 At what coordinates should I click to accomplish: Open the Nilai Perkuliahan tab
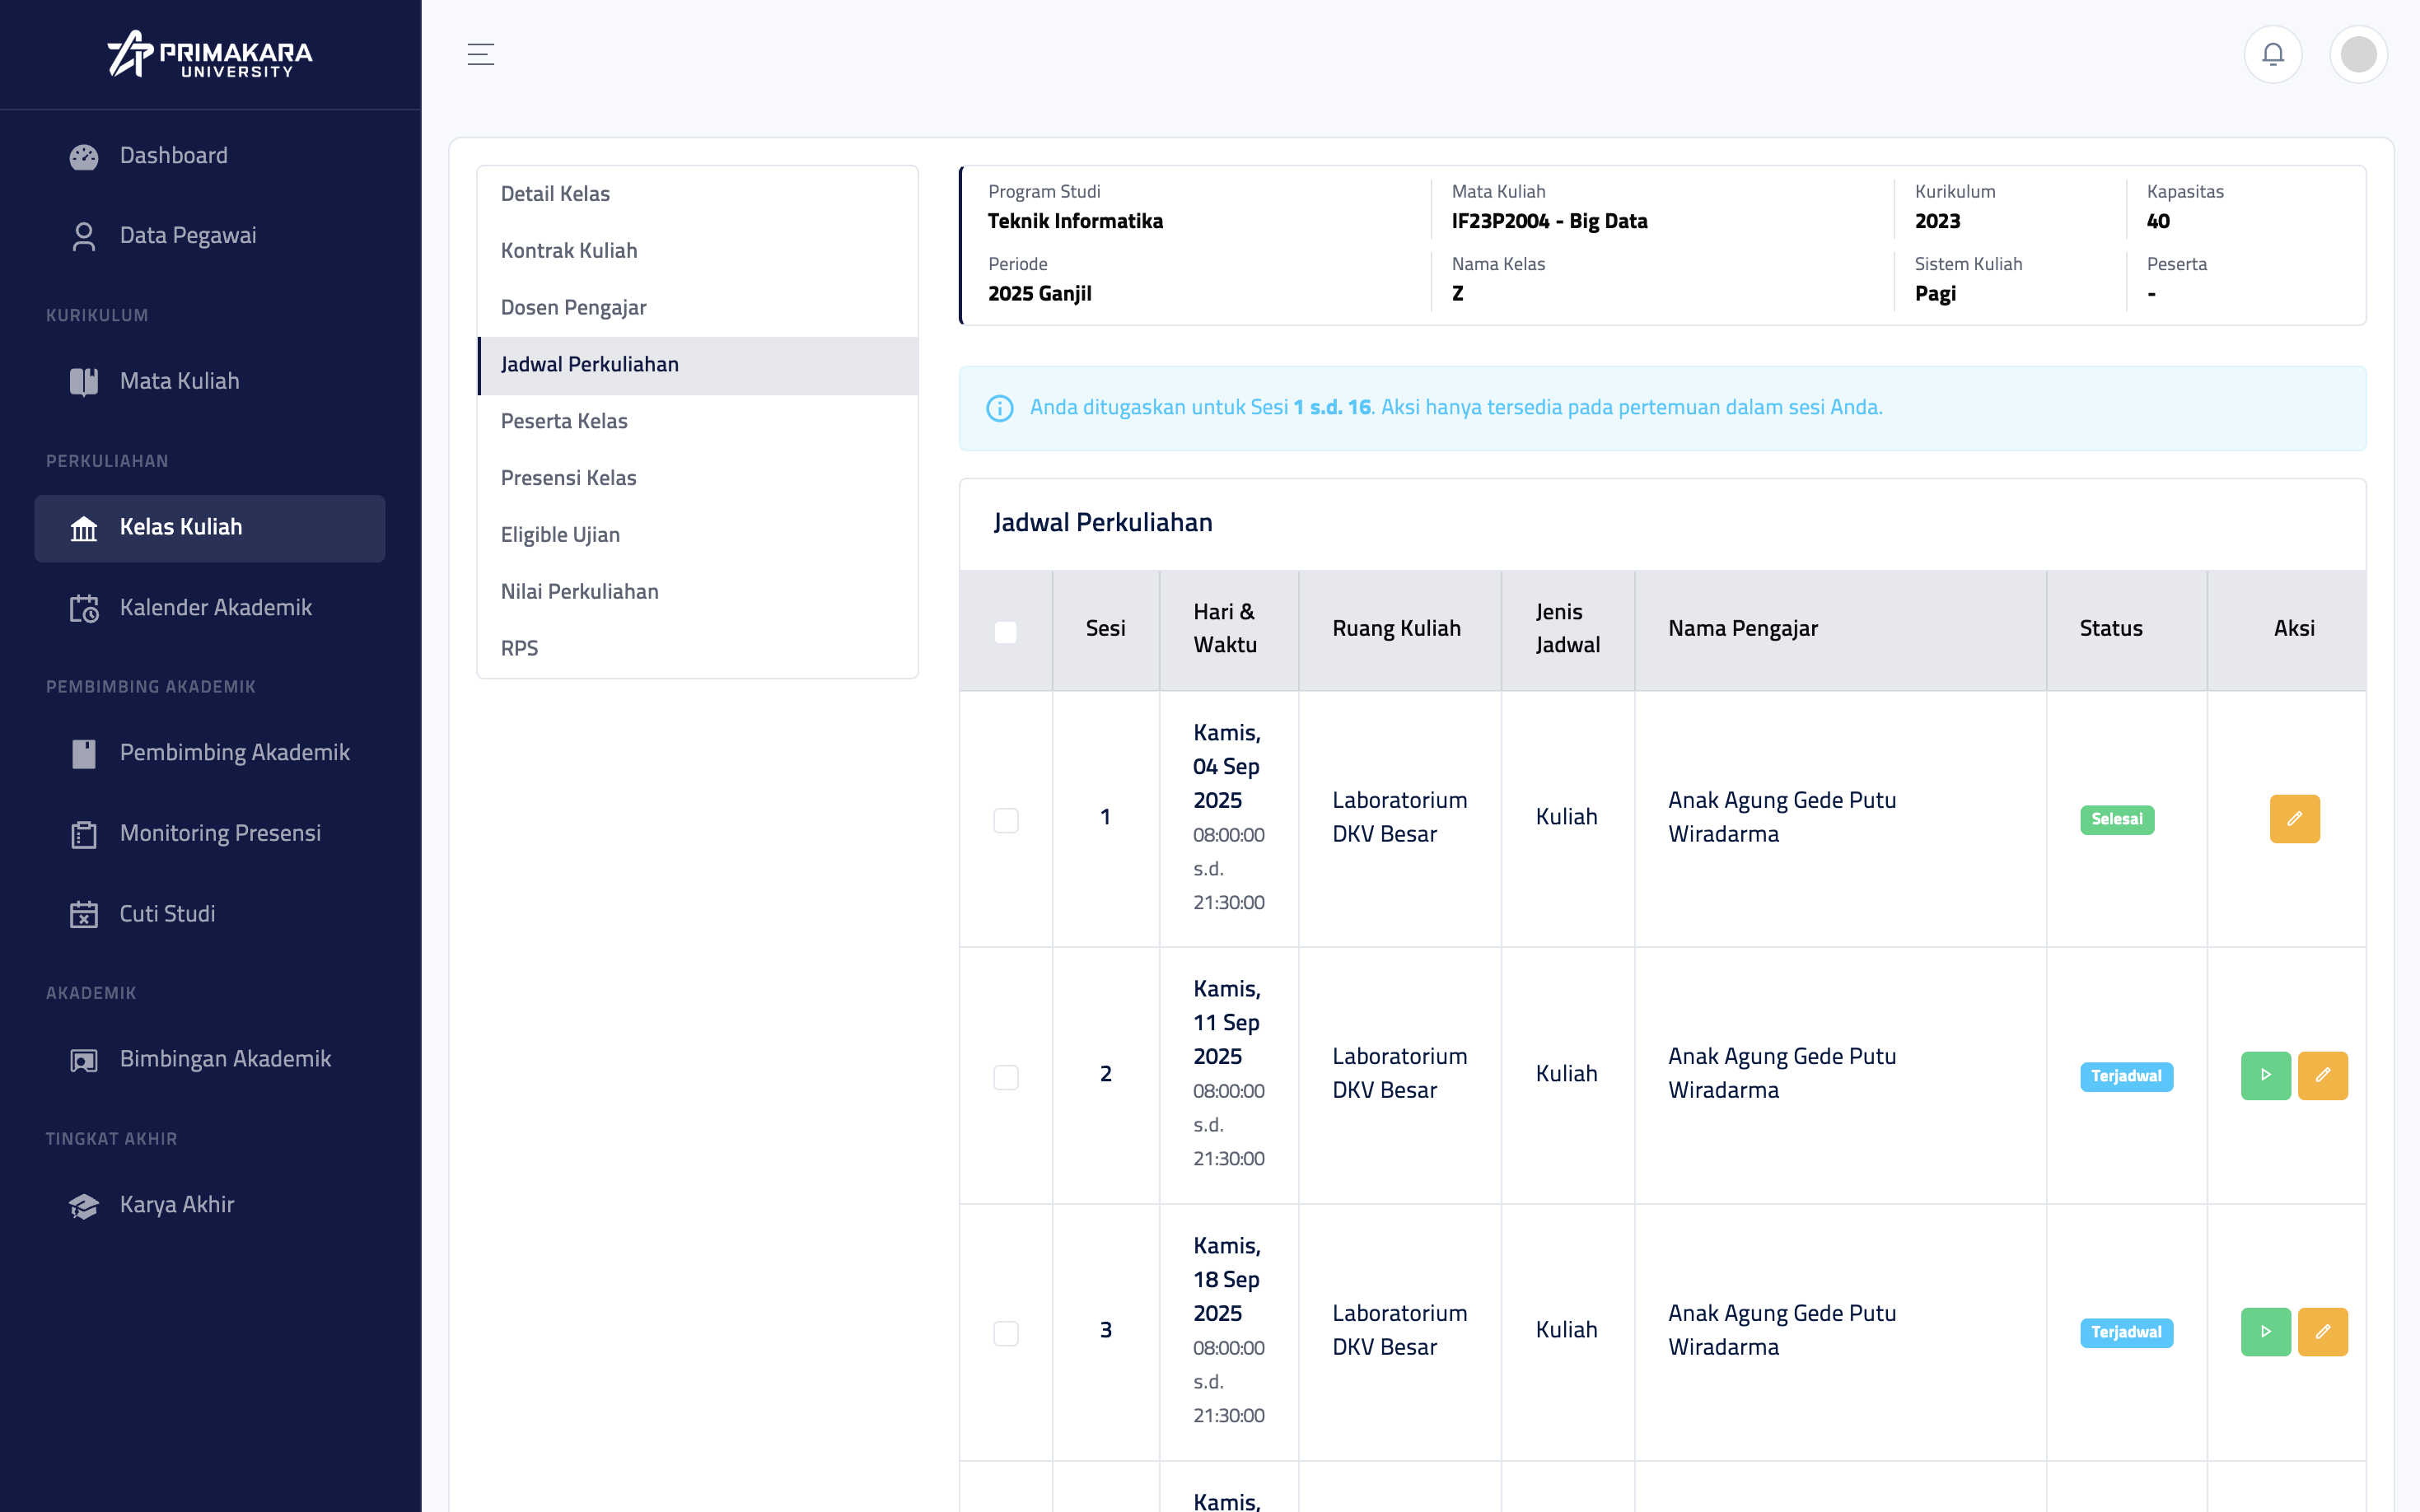pyautogui.click(x=698, y=592)
